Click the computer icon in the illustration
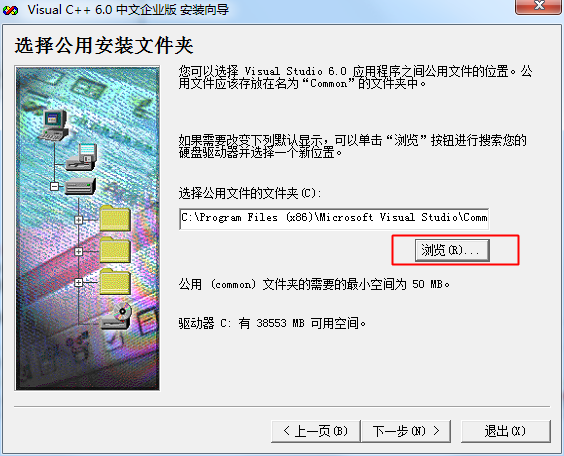 [54, 125]
